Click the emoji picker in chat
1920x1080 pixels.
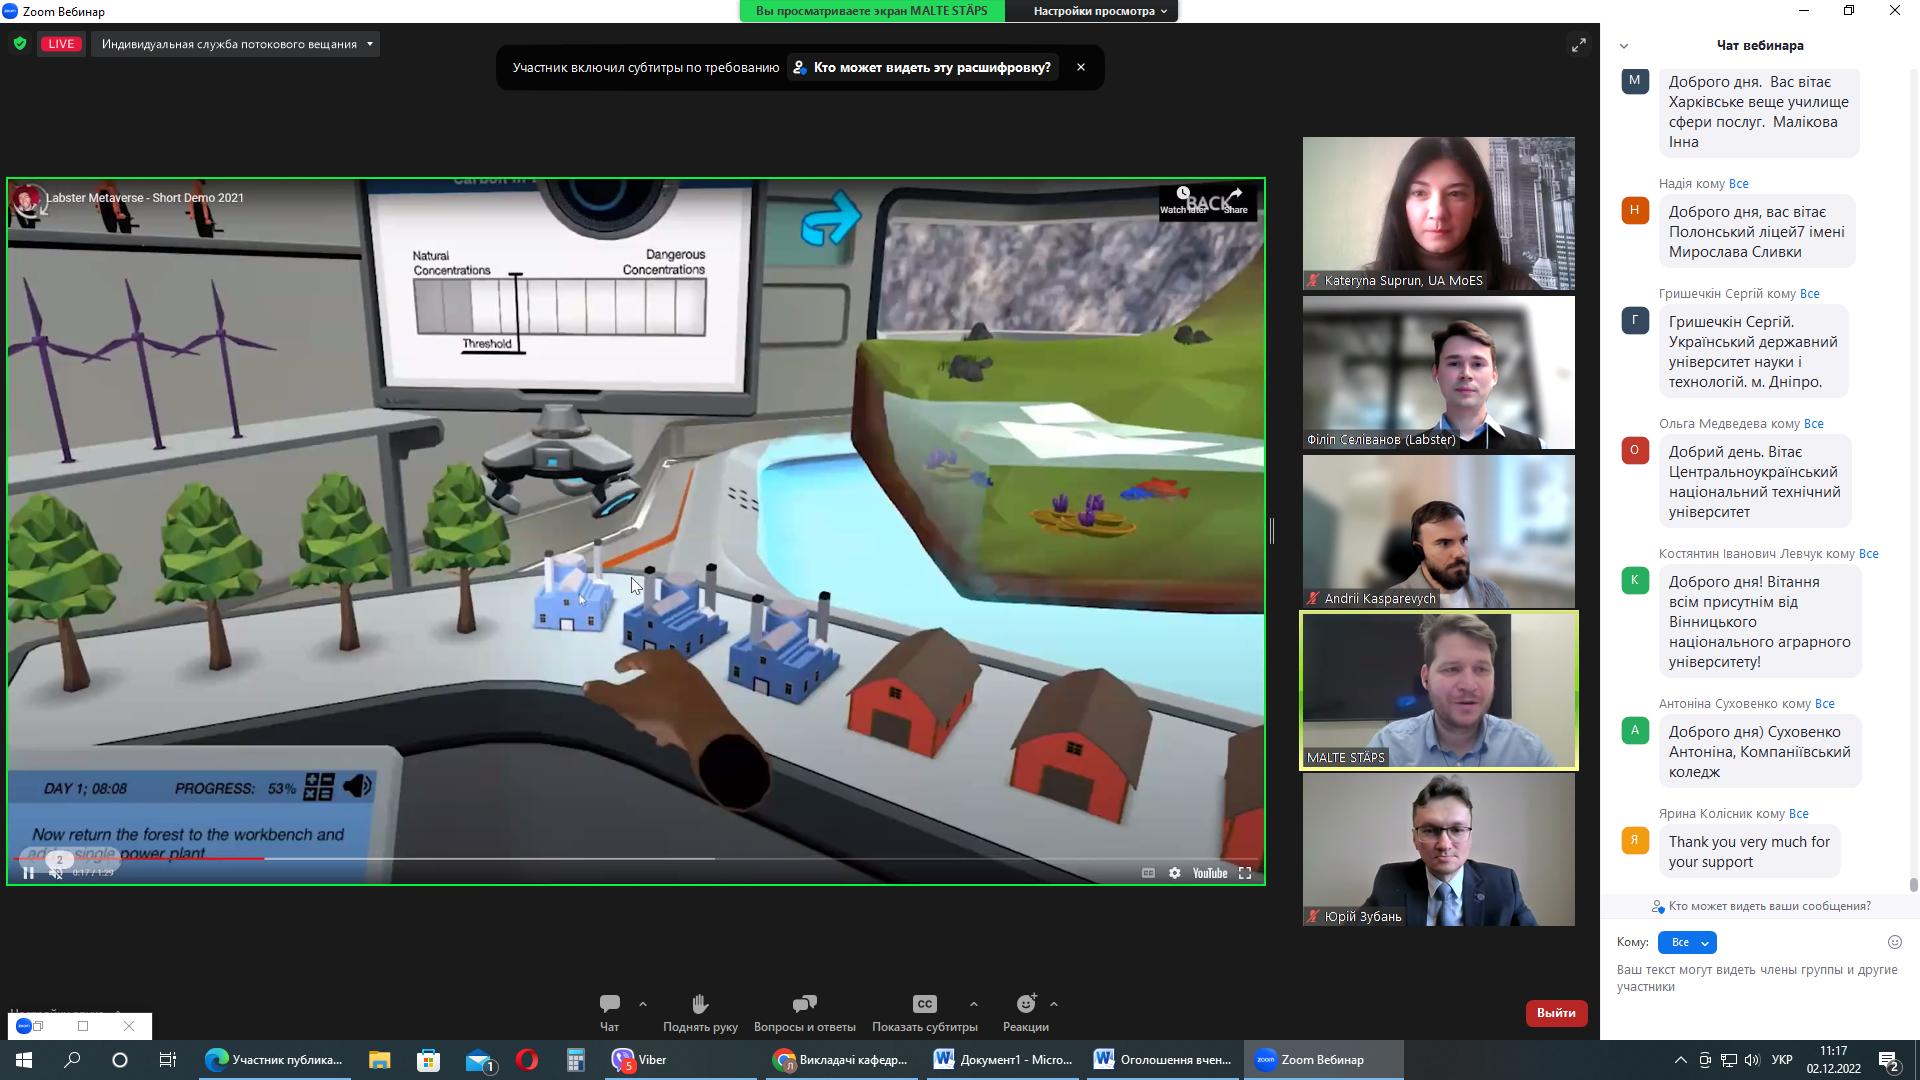pos(1894,942)
